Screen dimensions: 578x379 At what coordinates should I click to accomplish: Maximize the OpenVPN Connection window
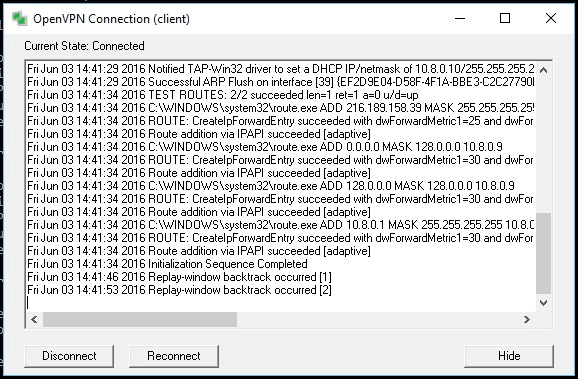coord(505,18)
